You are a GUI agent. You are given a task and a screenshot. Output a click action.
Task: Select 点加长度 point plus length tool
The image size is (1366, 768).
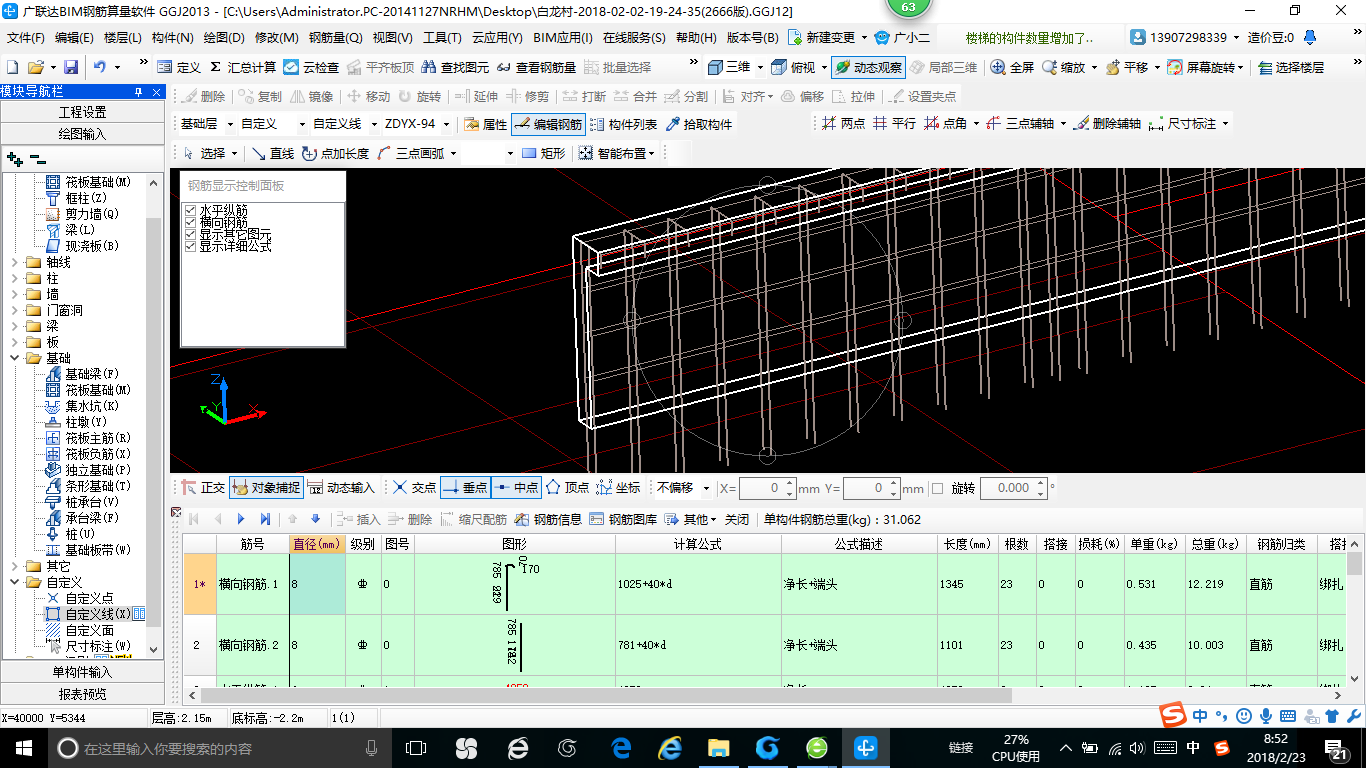335,153
